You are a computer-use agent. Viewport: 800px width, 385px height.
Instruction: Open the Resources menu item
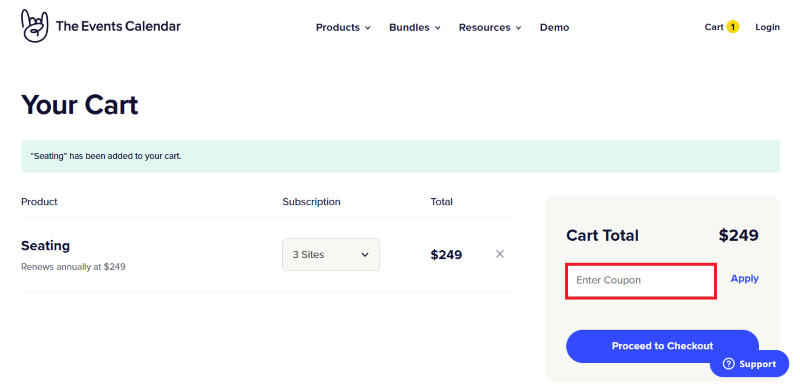(x=485, y=28)
